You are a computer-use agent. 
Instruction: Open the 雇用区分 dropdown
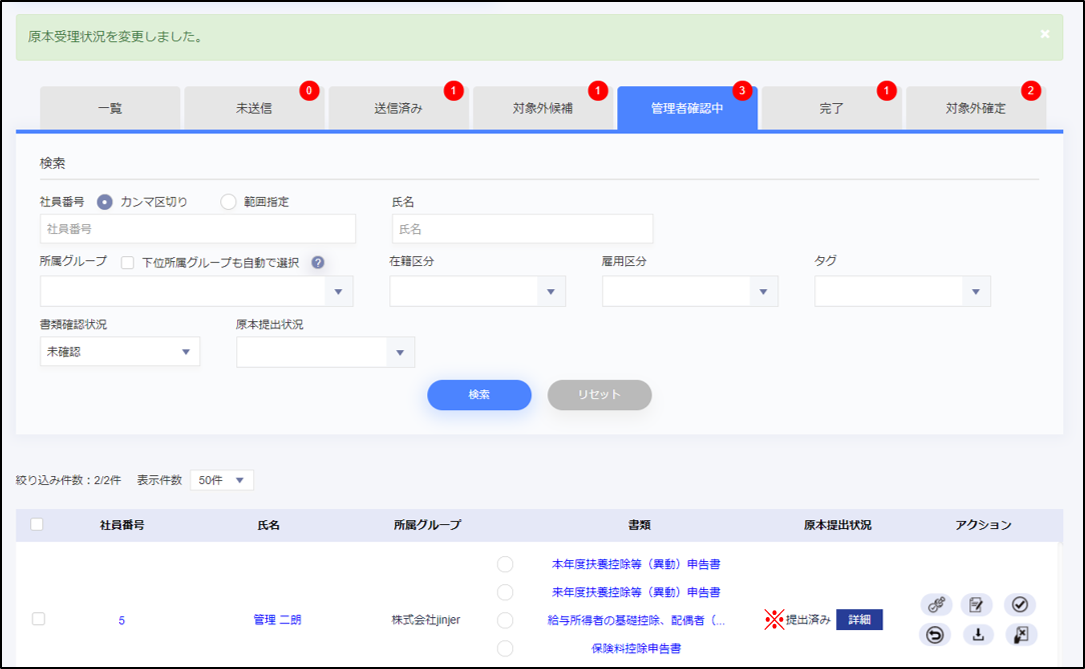click(x=690, y=291)
